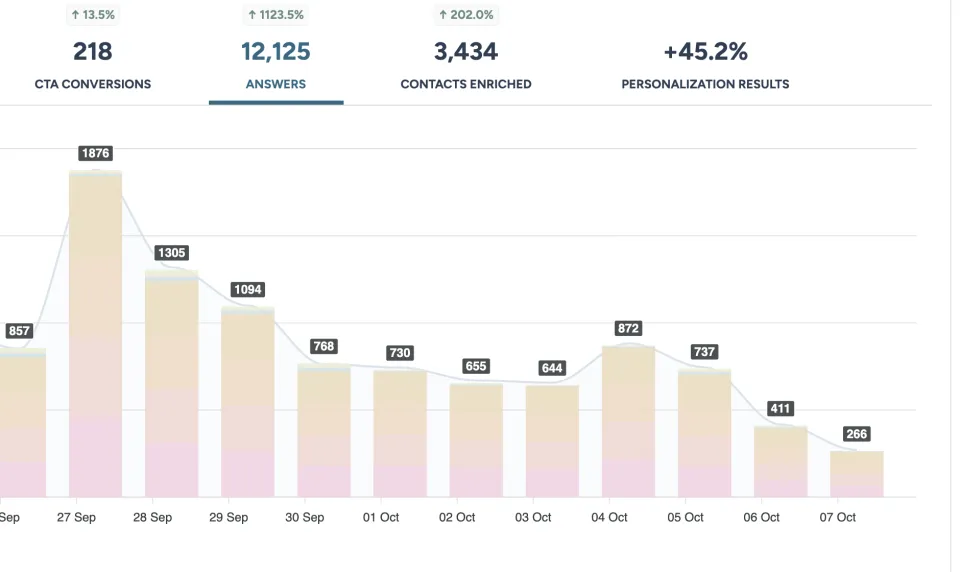Click the 05 Oct axis label
The width and height of the screenshot is (960, 572).
pyautogui.click(x=686, y=517)
